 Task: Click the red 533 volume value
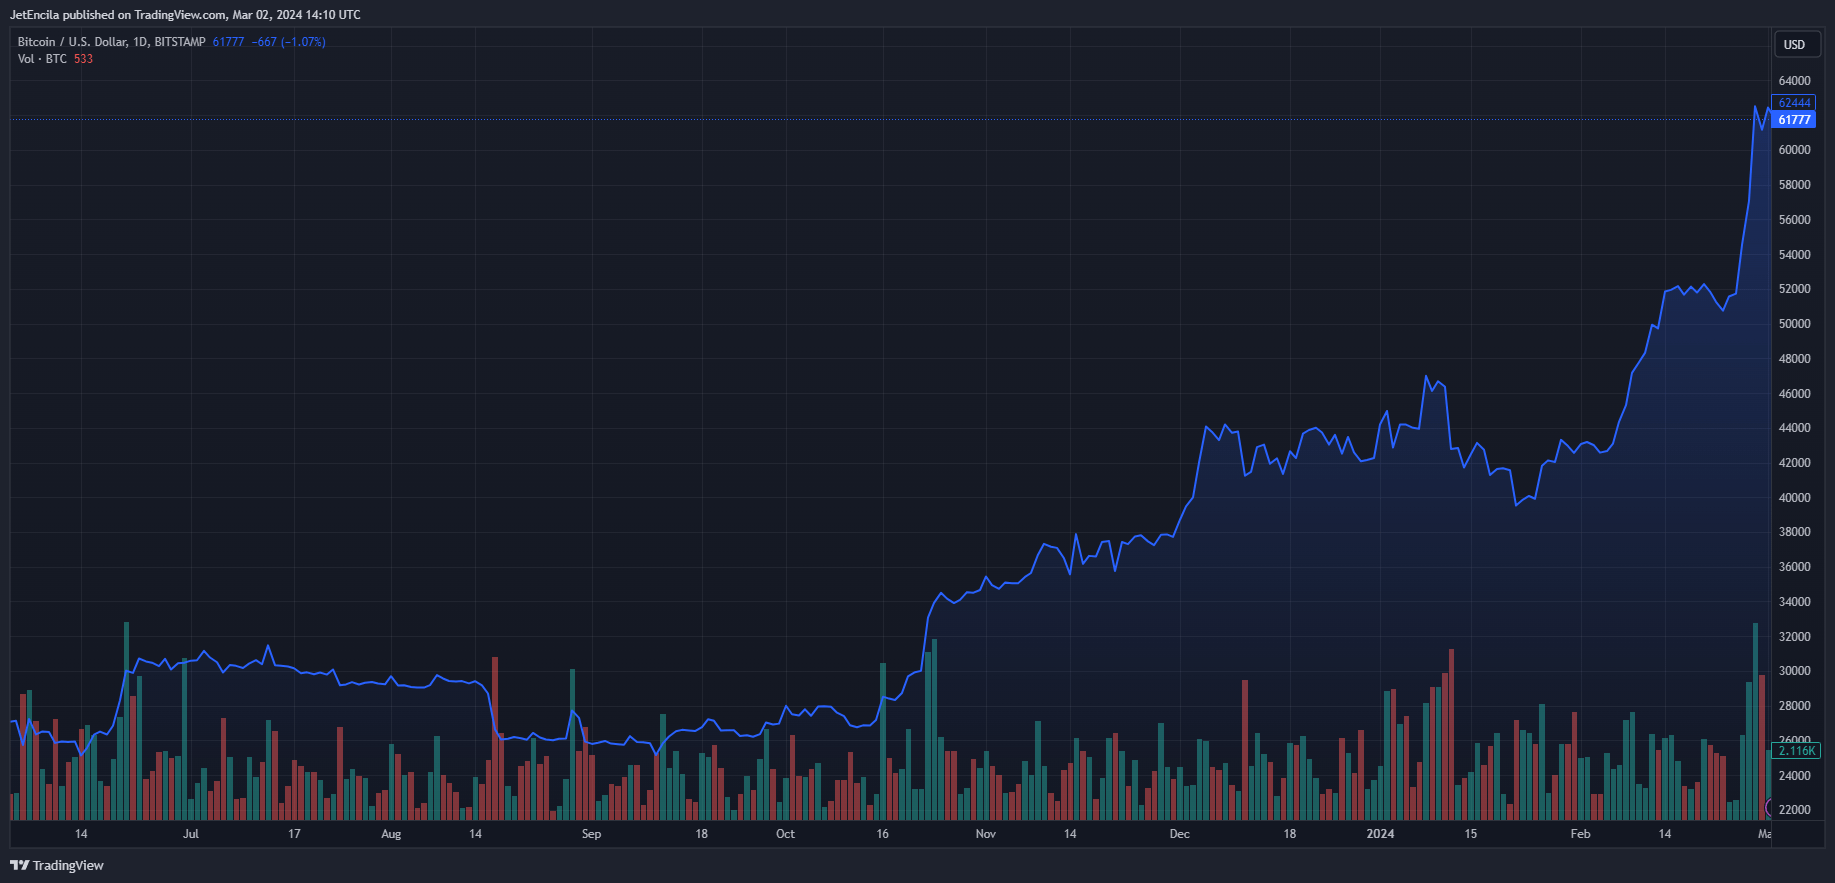[x=83, y=59]
